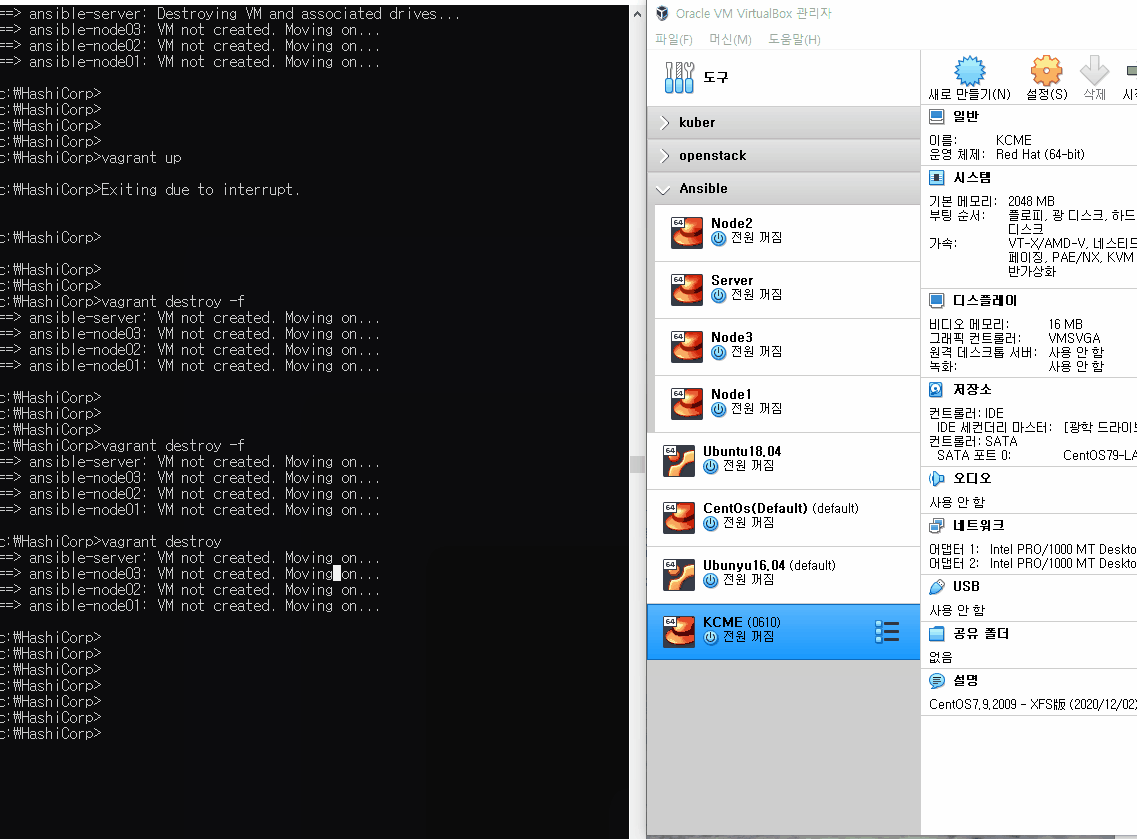Click the '2048 MB' base memory value
The image size is (1137, 839).
[1031, 202]
